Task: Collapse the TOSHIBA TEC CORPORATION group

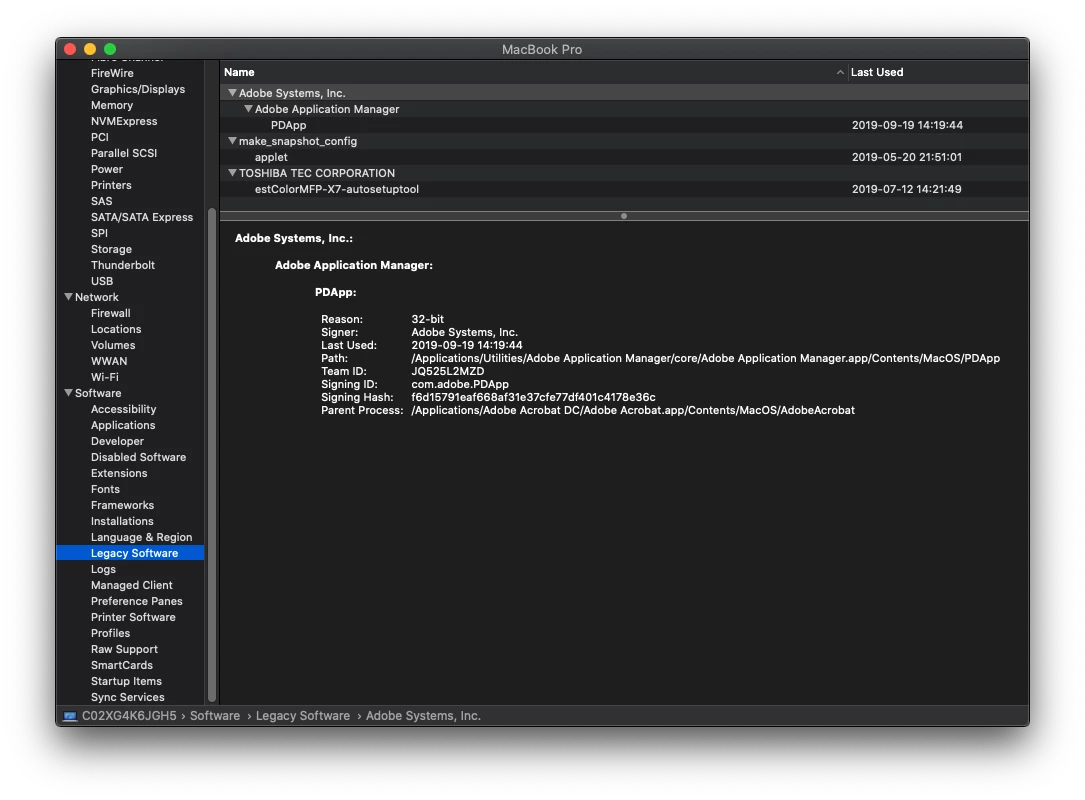Action: coord(232,173)
